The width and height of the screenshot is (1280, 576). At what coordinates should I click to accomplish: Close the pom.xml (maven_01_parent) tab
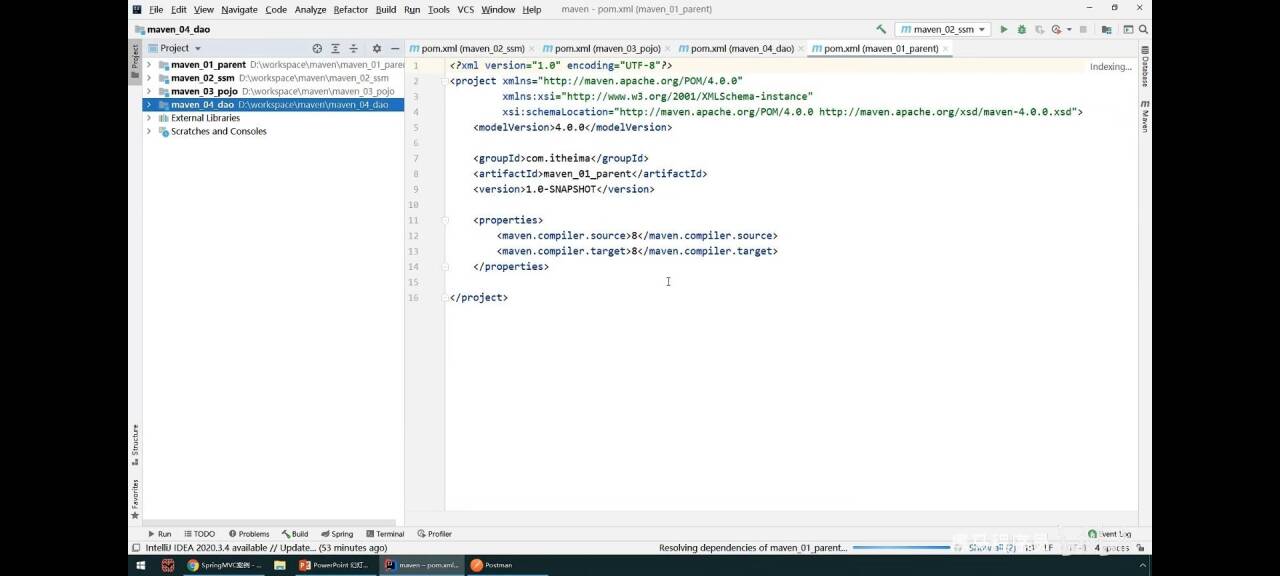point(946,48)
